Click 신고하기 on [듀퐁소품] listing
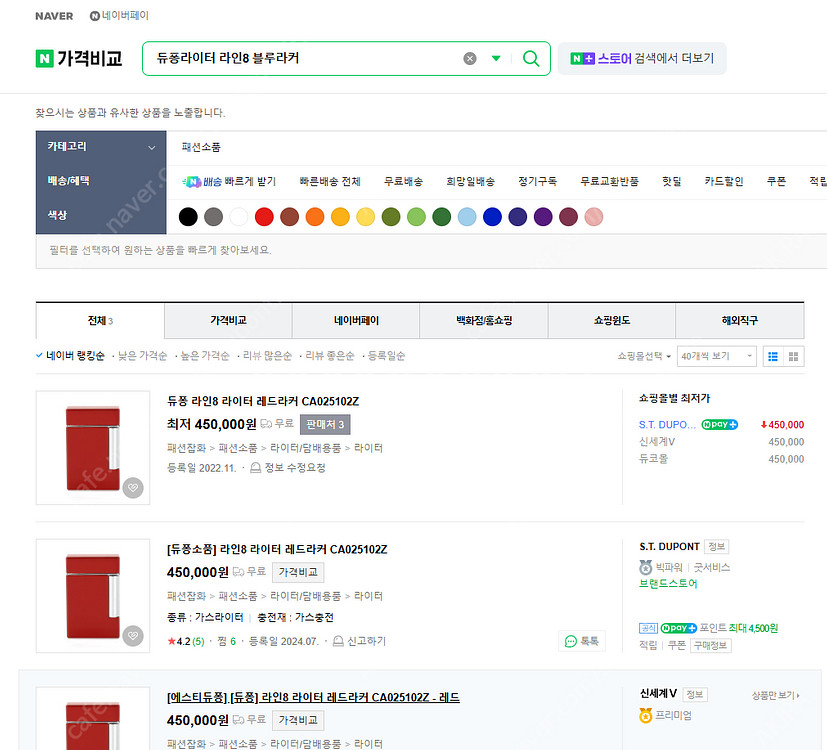The image size is (827, 750). point(359,641)
